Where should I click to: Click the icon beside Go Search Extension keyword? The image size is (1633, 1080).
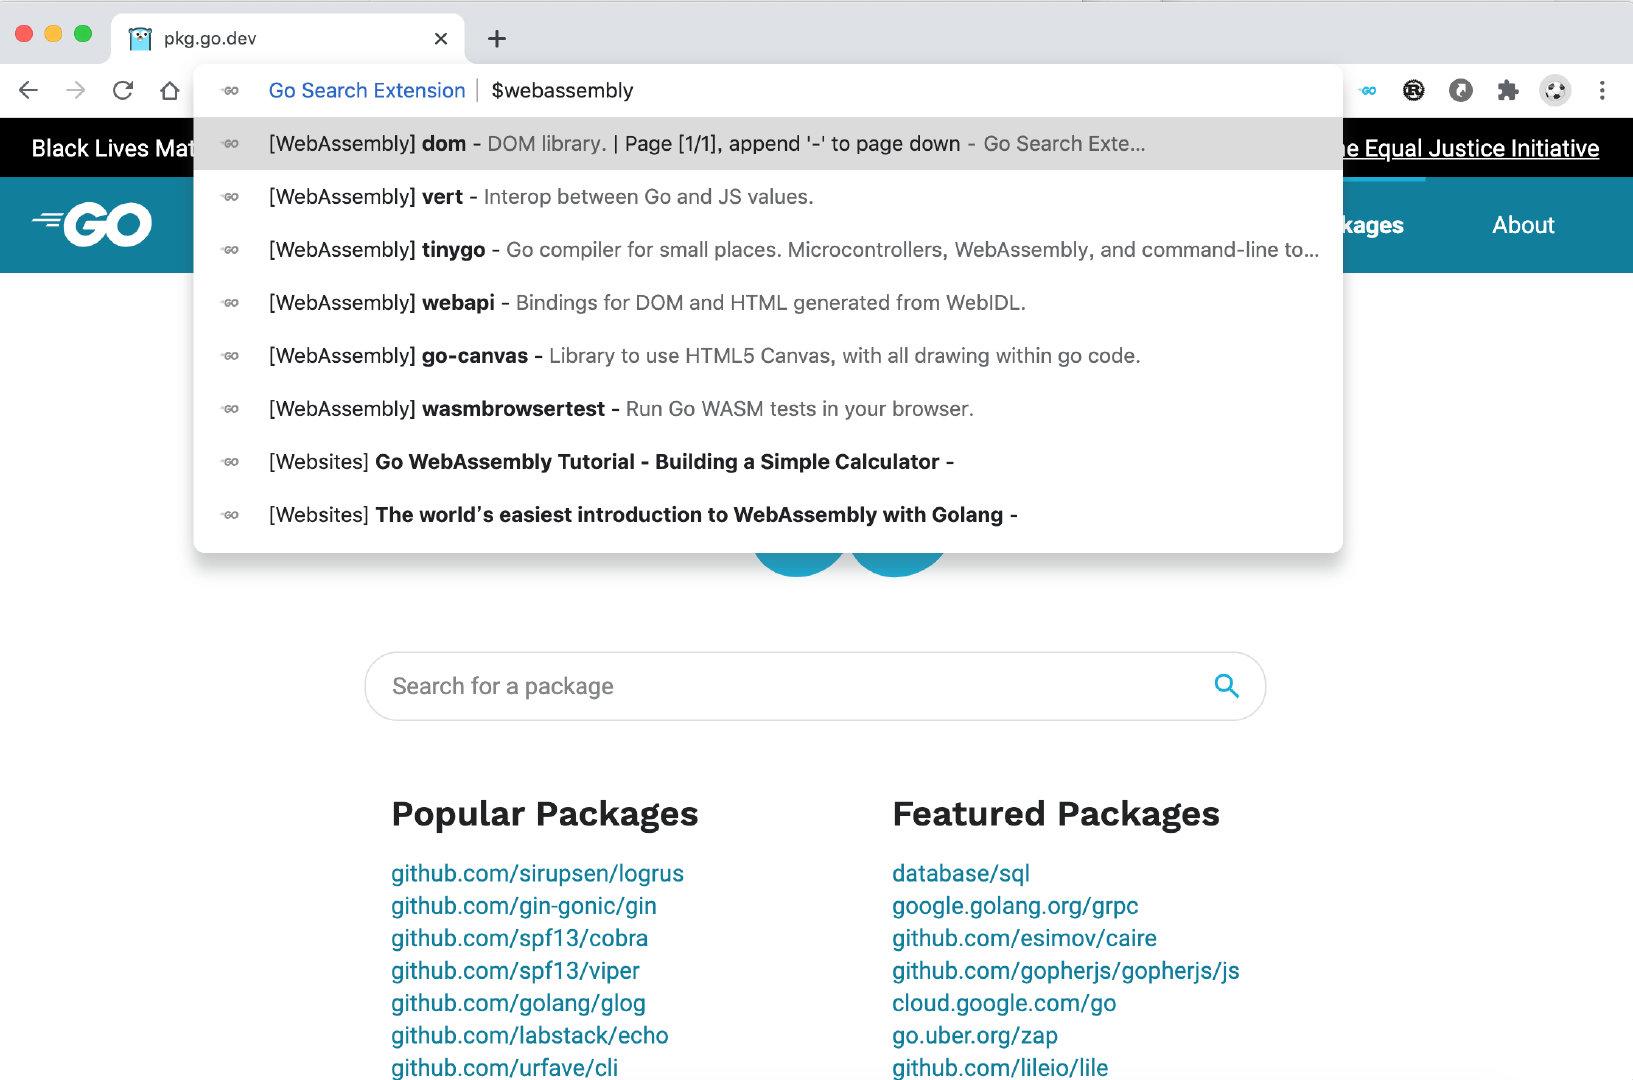coord(231,91)
